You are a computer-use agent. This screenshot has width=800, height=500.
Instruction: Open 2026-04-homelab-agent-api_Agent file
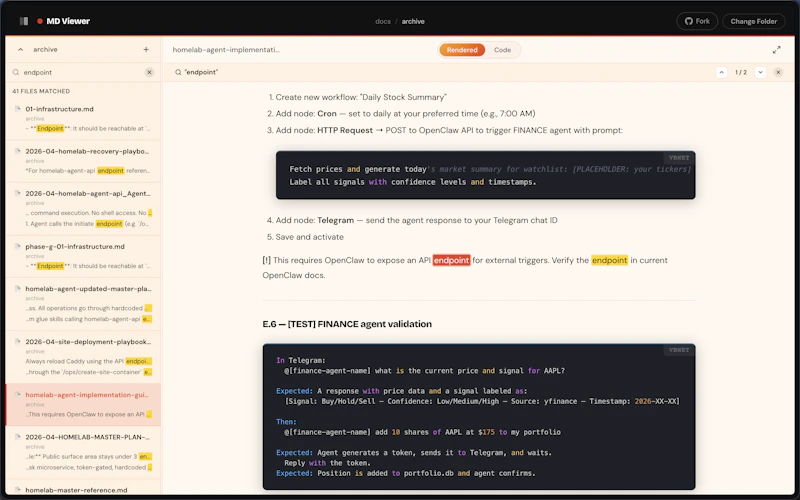[83, 208]
